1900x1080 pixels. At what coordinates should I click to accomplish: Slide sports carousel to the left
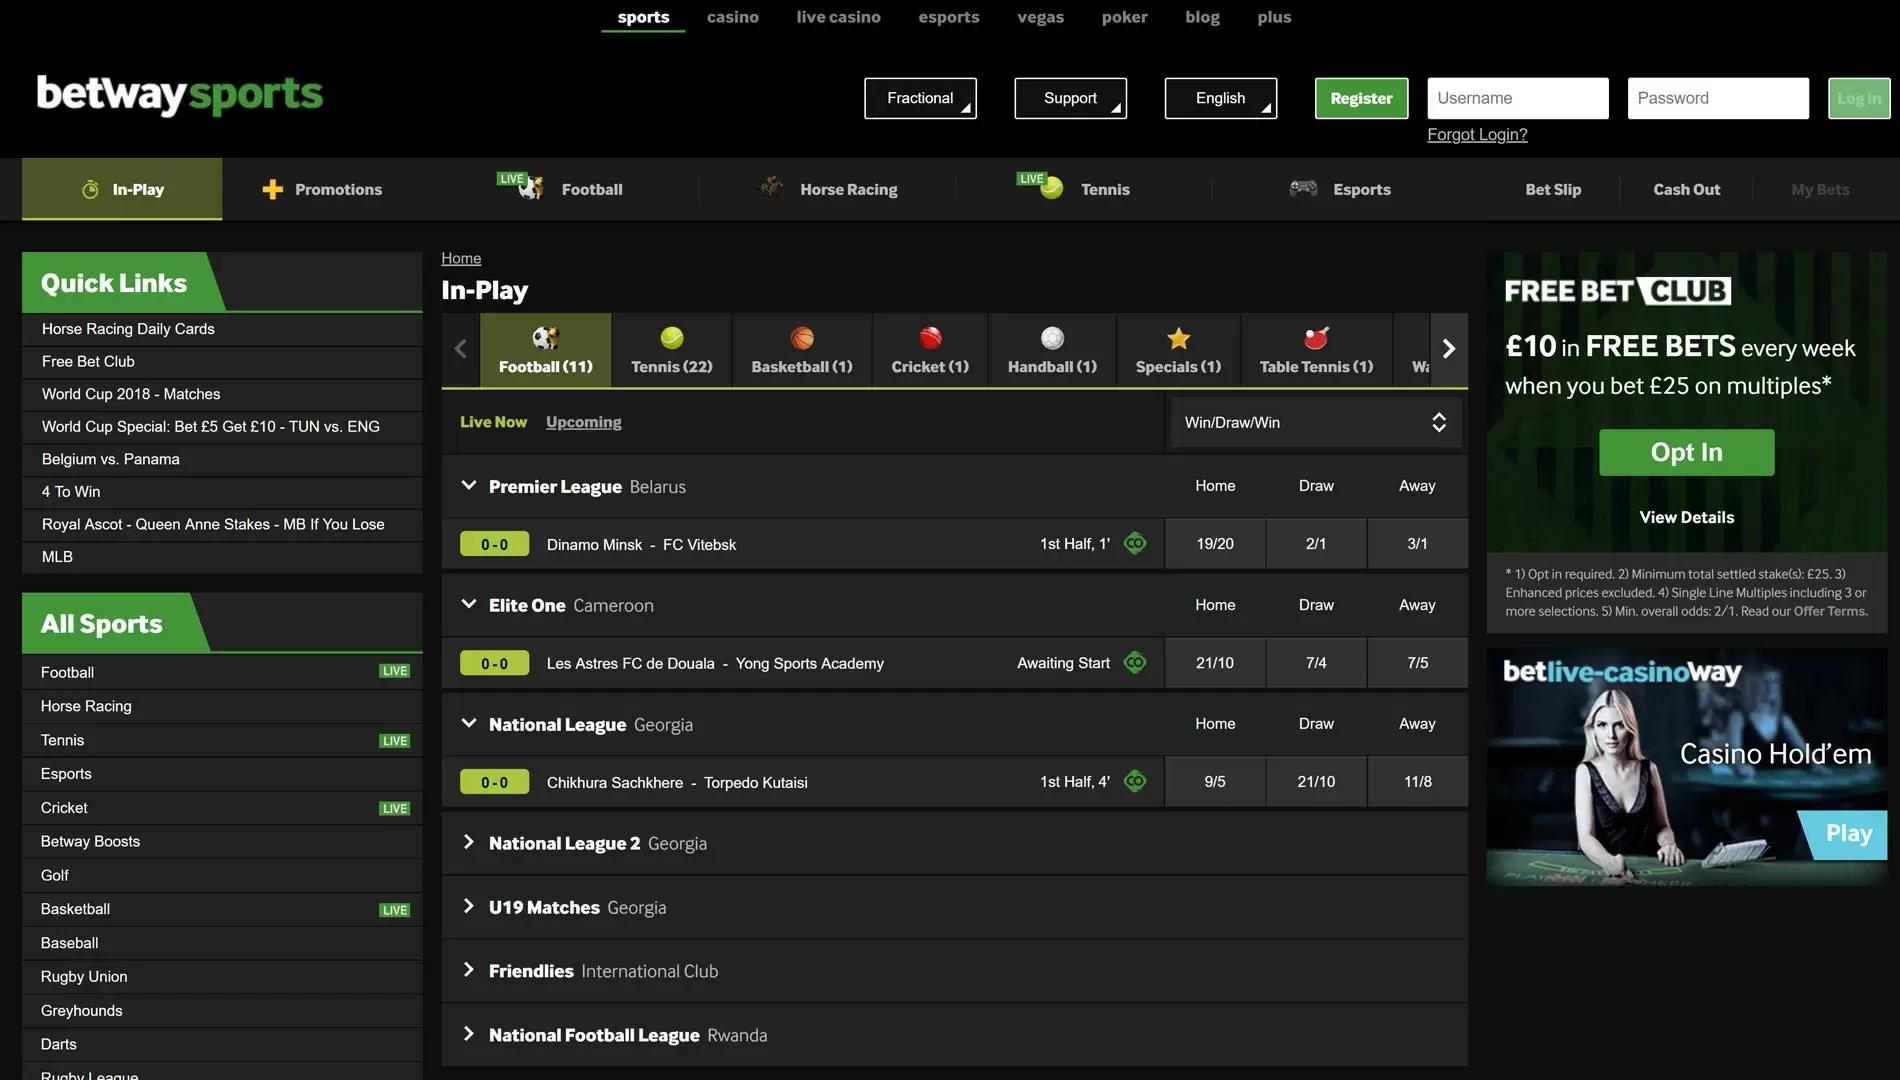tap(460, 349)
